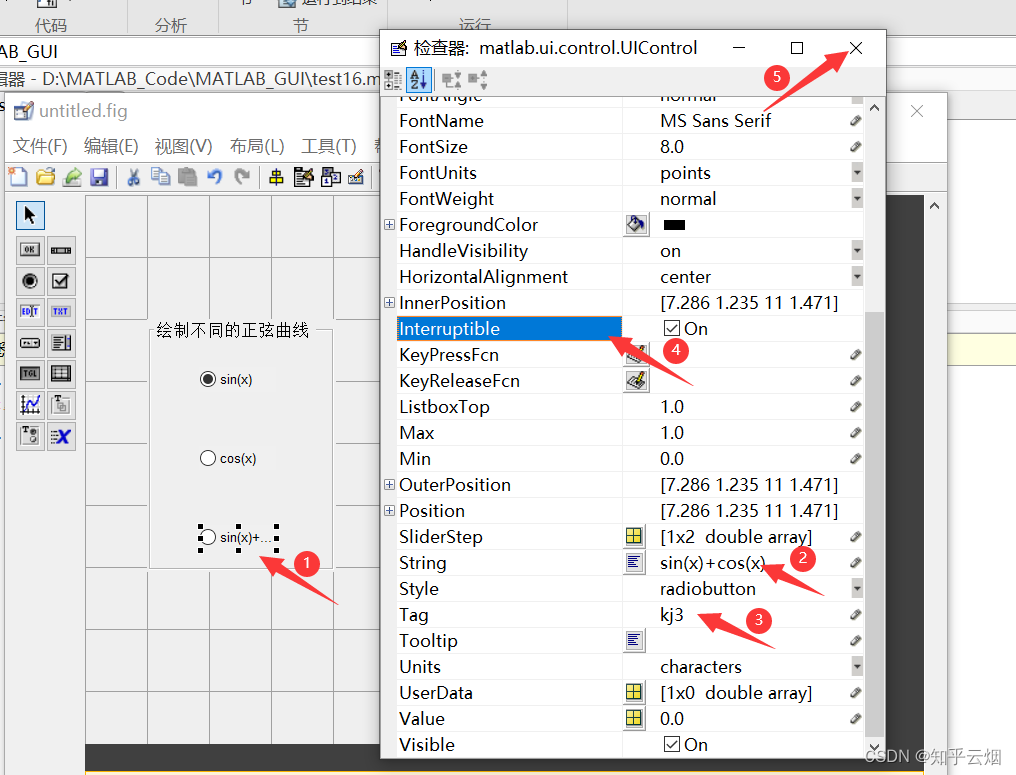This screenshot has width=1016, height=775.
Task: Choose the Toggle Button (TGL) palette tool
Action: tap(30, 374)
